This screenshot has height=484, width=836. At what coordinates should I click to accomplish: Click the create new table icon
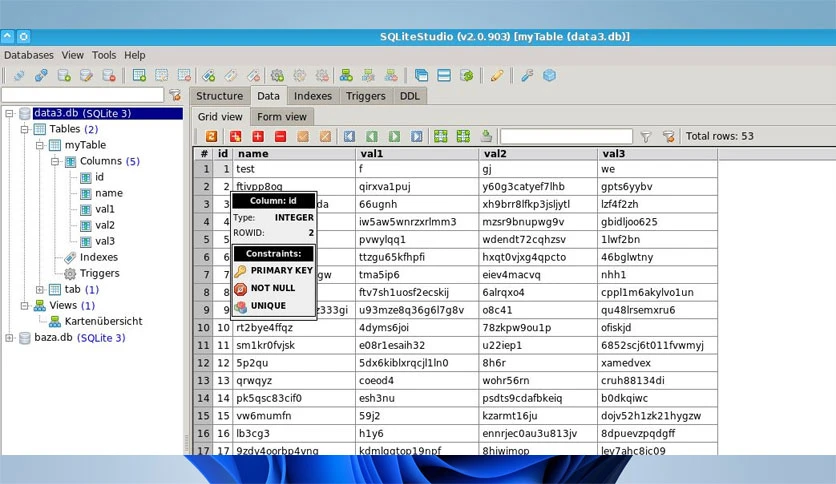click(139, 76)
